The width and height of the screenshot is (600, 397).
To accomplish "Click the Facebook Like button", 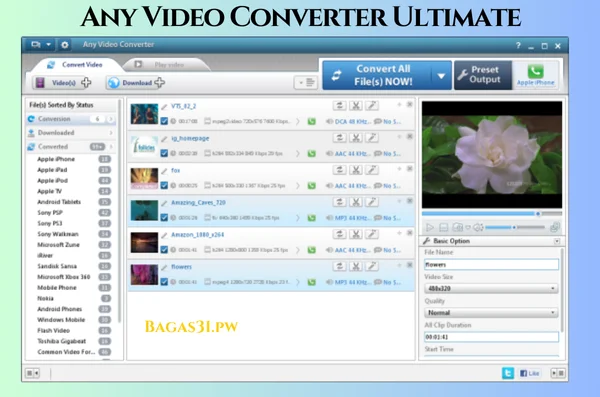I will pos(530,373).
